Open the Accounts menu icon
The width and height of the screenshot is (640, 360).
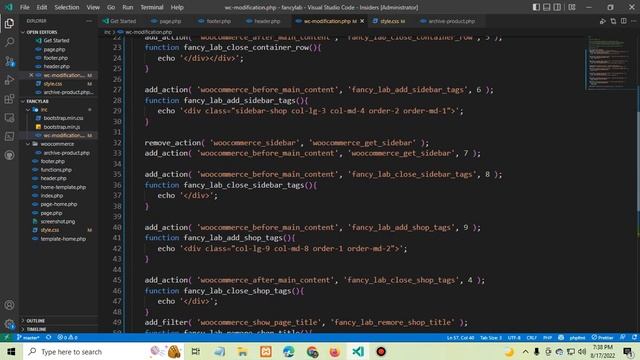pyautogui.click(x=9, y=305)
